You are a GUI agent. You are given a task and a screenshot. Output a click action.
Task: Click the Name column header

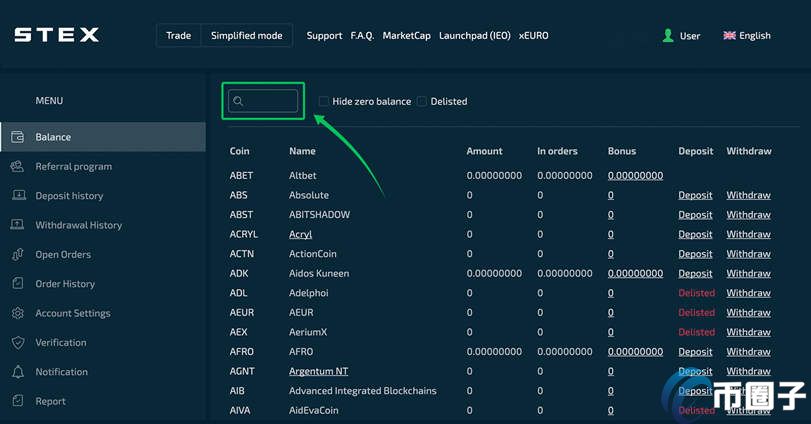[302, 151]
